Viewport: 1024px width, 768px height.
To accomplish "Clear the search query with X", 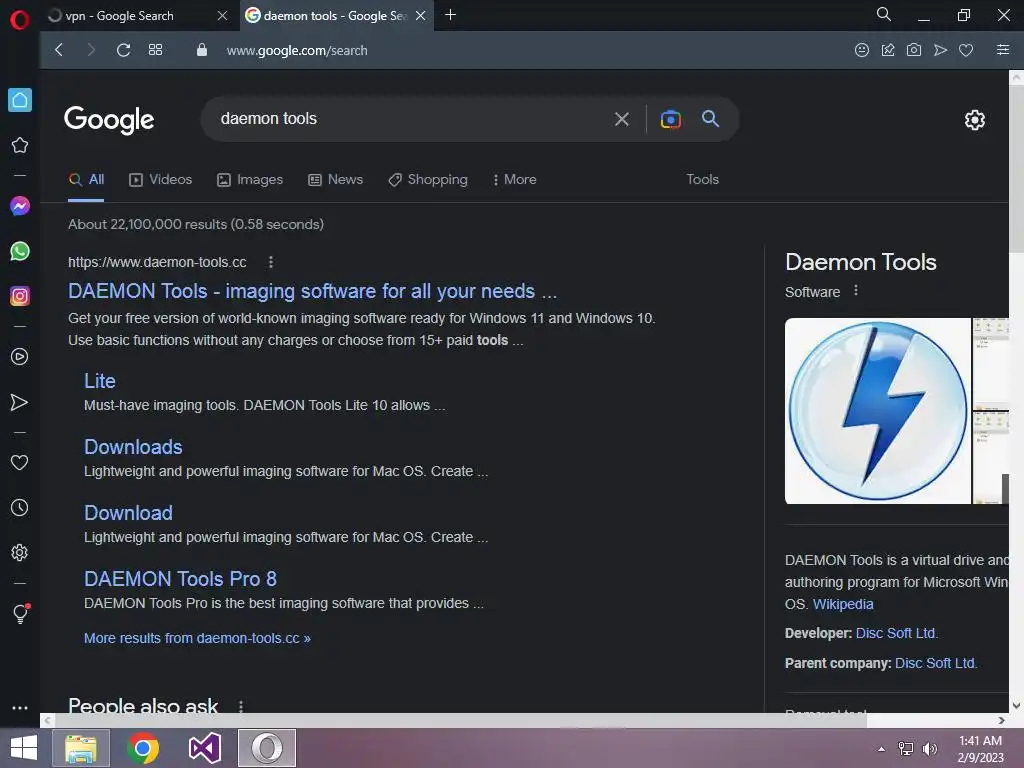I will pos(622,119).
